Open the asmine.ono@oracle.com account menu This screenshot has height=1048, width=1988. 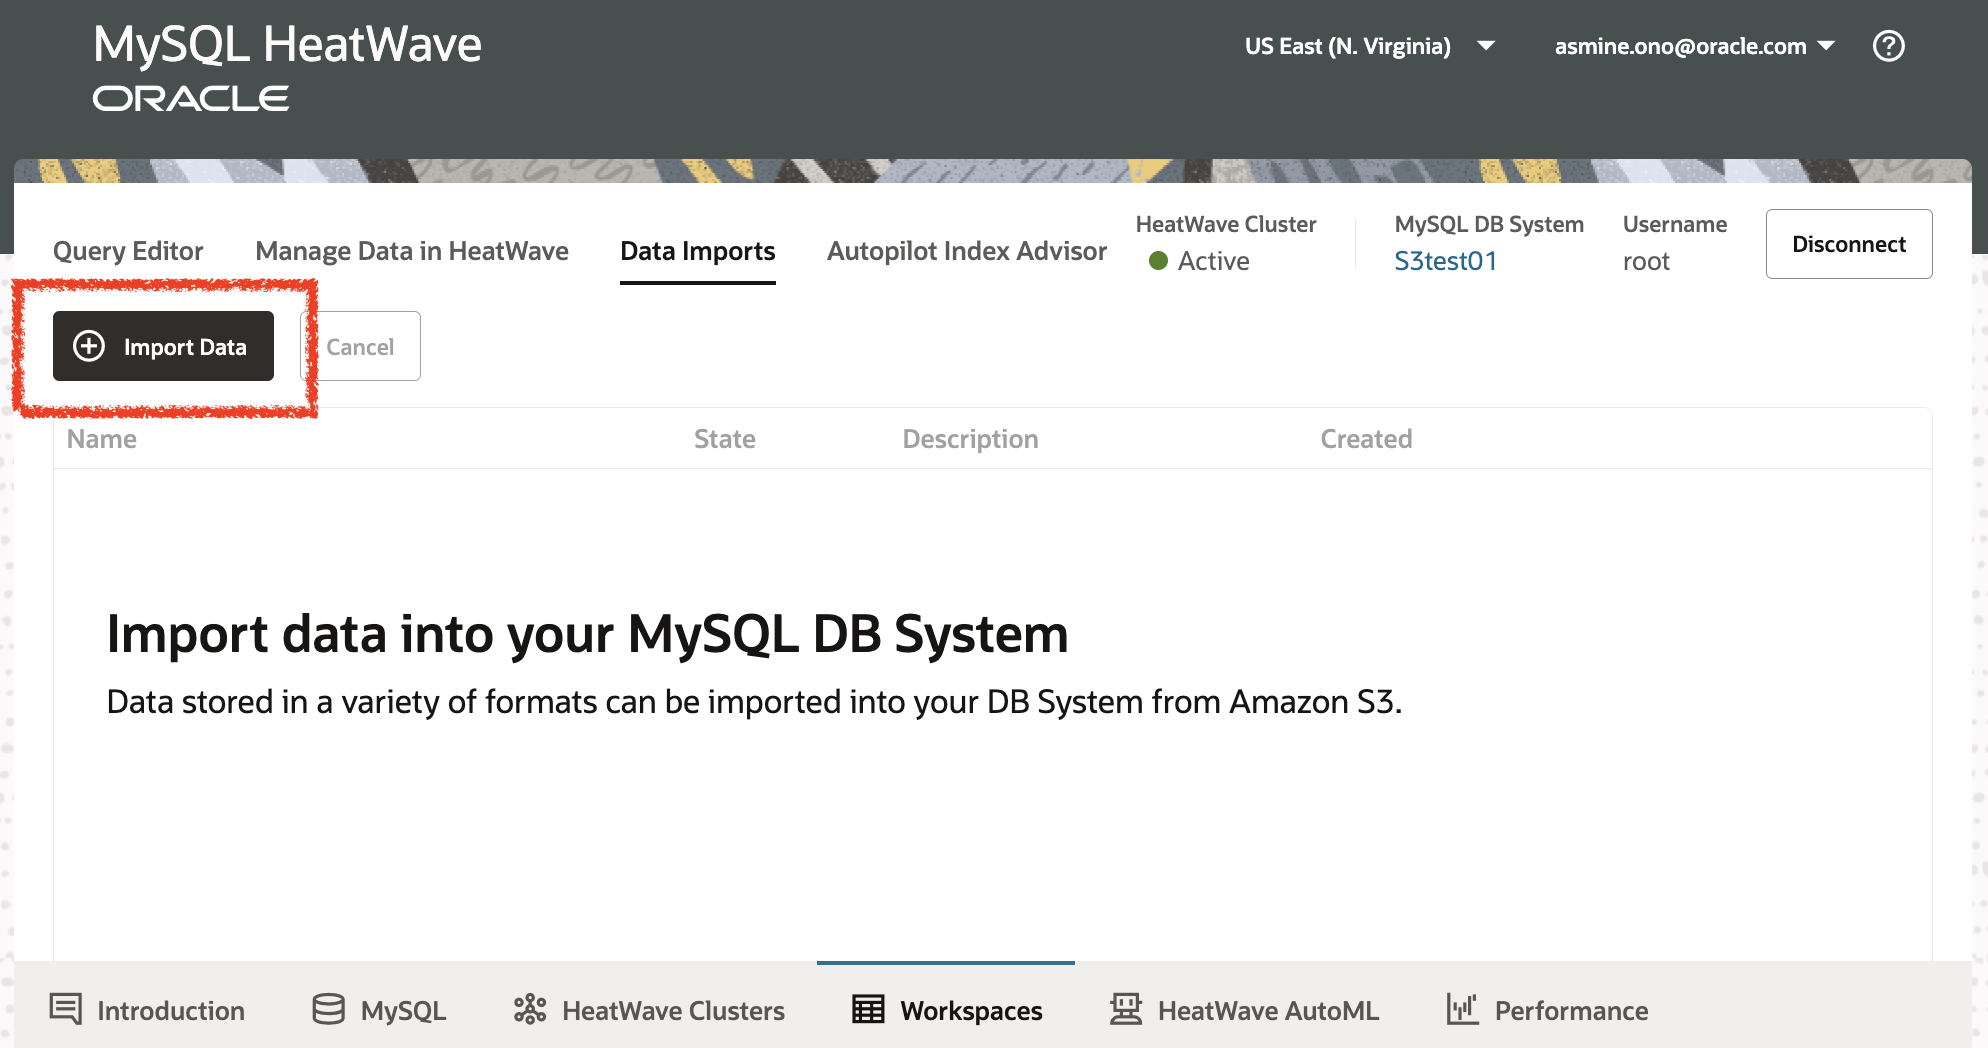coord(1694,46)
